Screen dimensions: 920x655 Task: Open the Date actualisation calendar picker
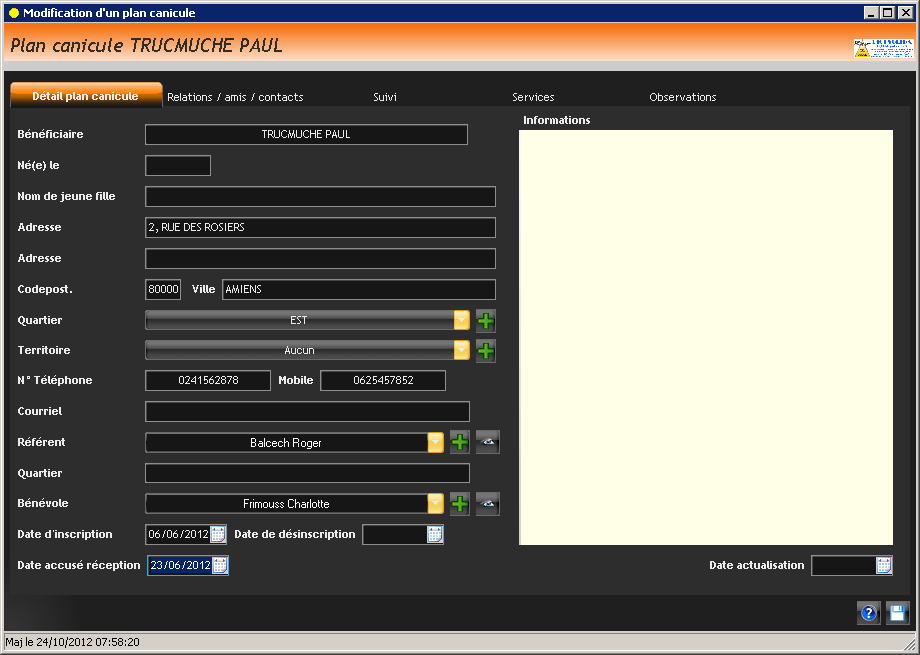(x=884, y=565)
